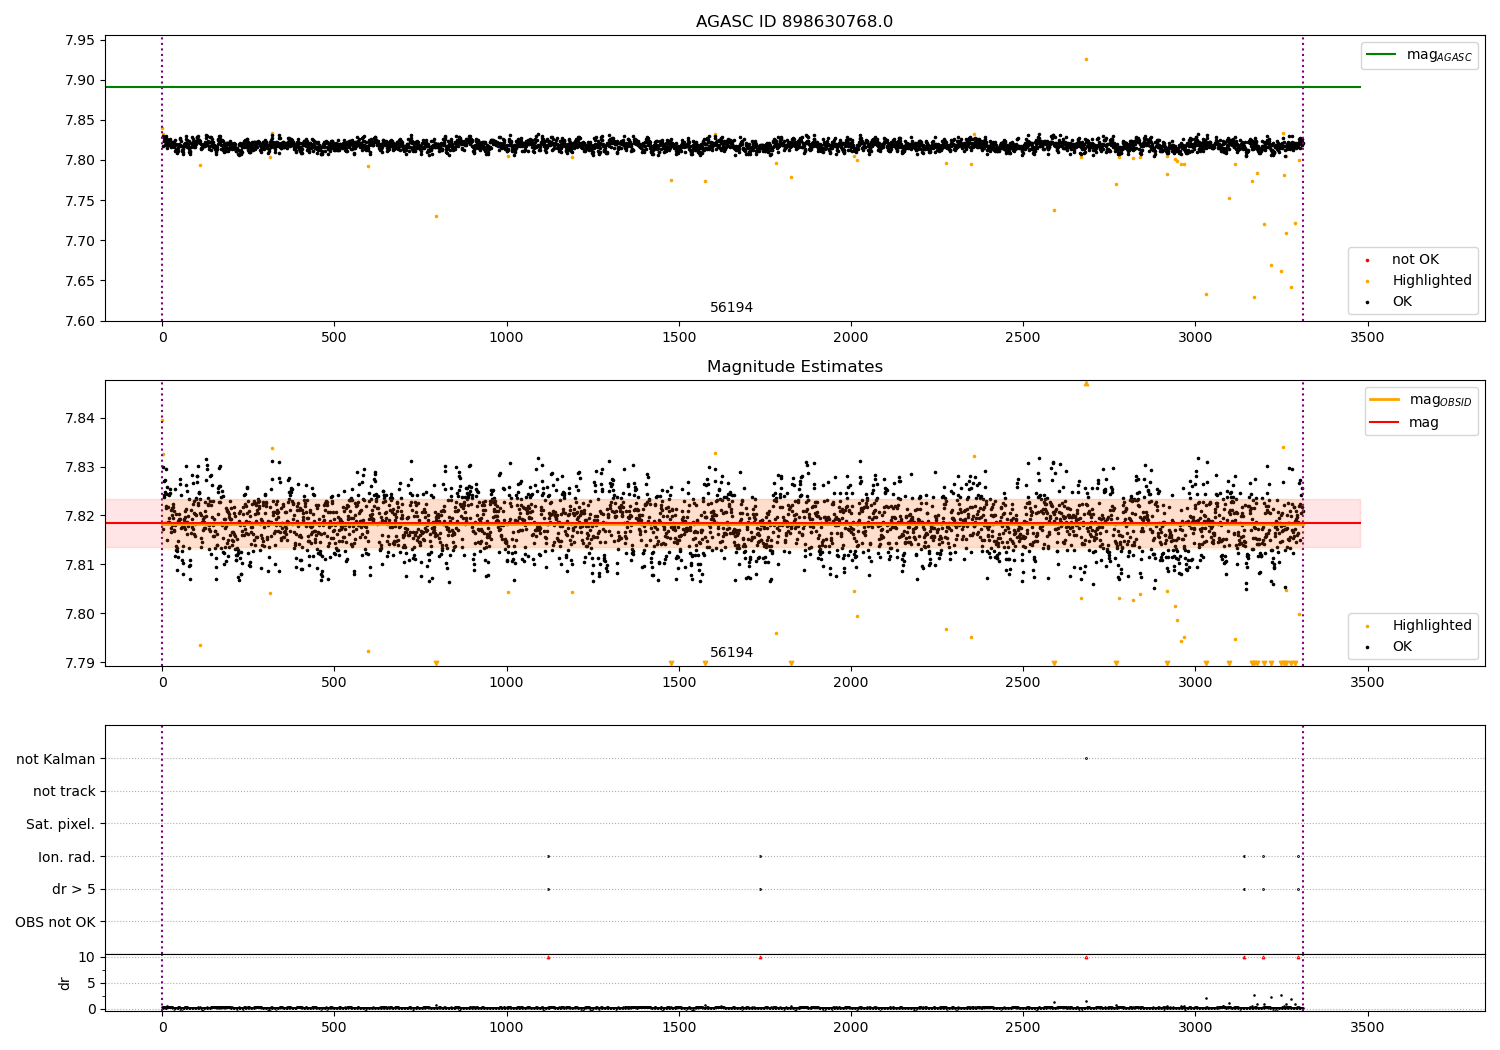Click 'Highlighted' legend entry in top plot
The width and height of the screenshot is (1500, 1050).
click(x=1431, y=281)
